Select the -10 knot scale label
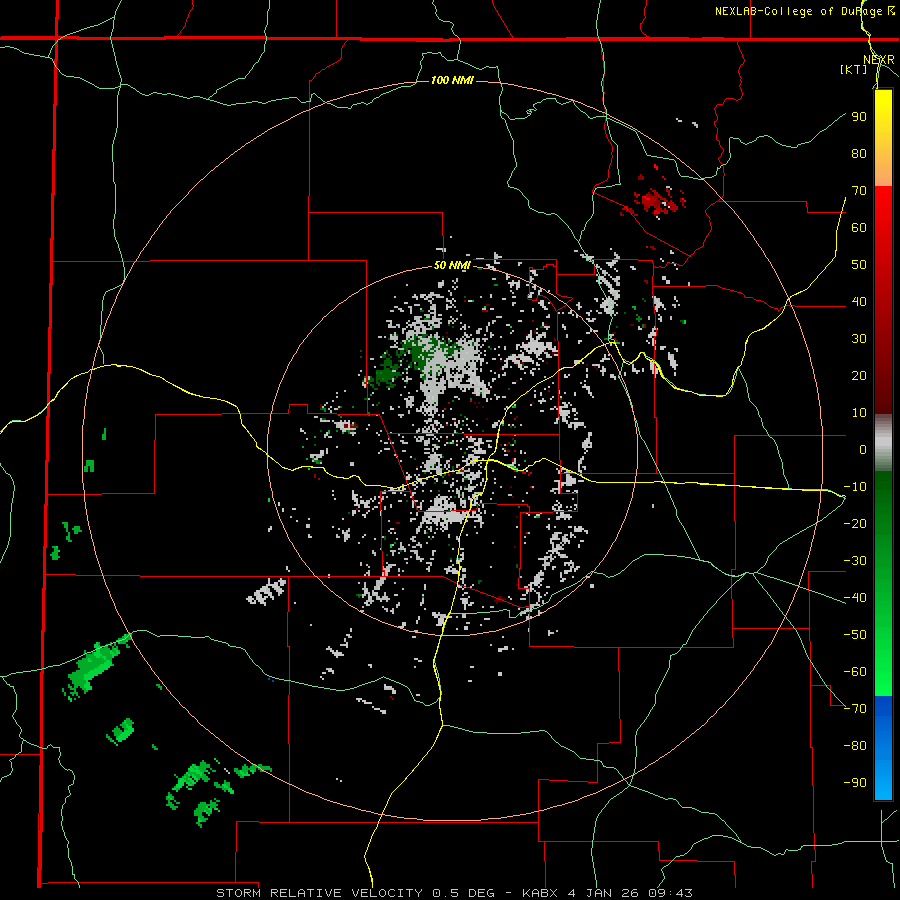This screenshot has width=900, height=900. tap(855, 487)
